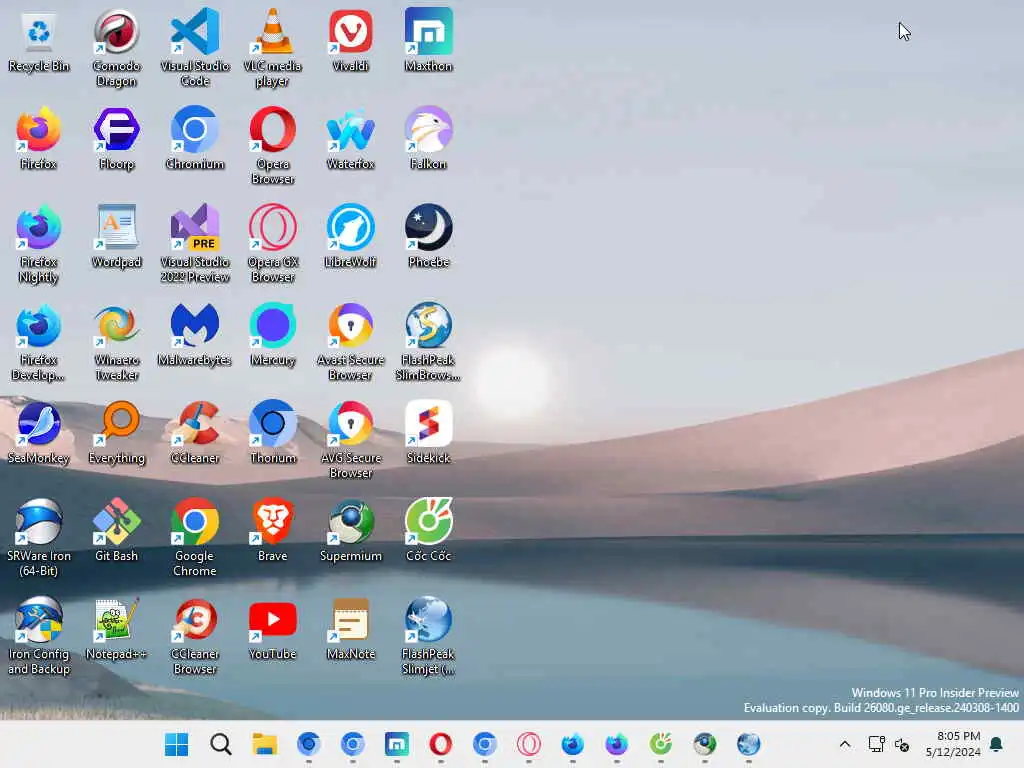The width and height of the screenshot is (1024, 768).
Task: Select the Waterfox desktop shortcut
Action: coord(351,139)
